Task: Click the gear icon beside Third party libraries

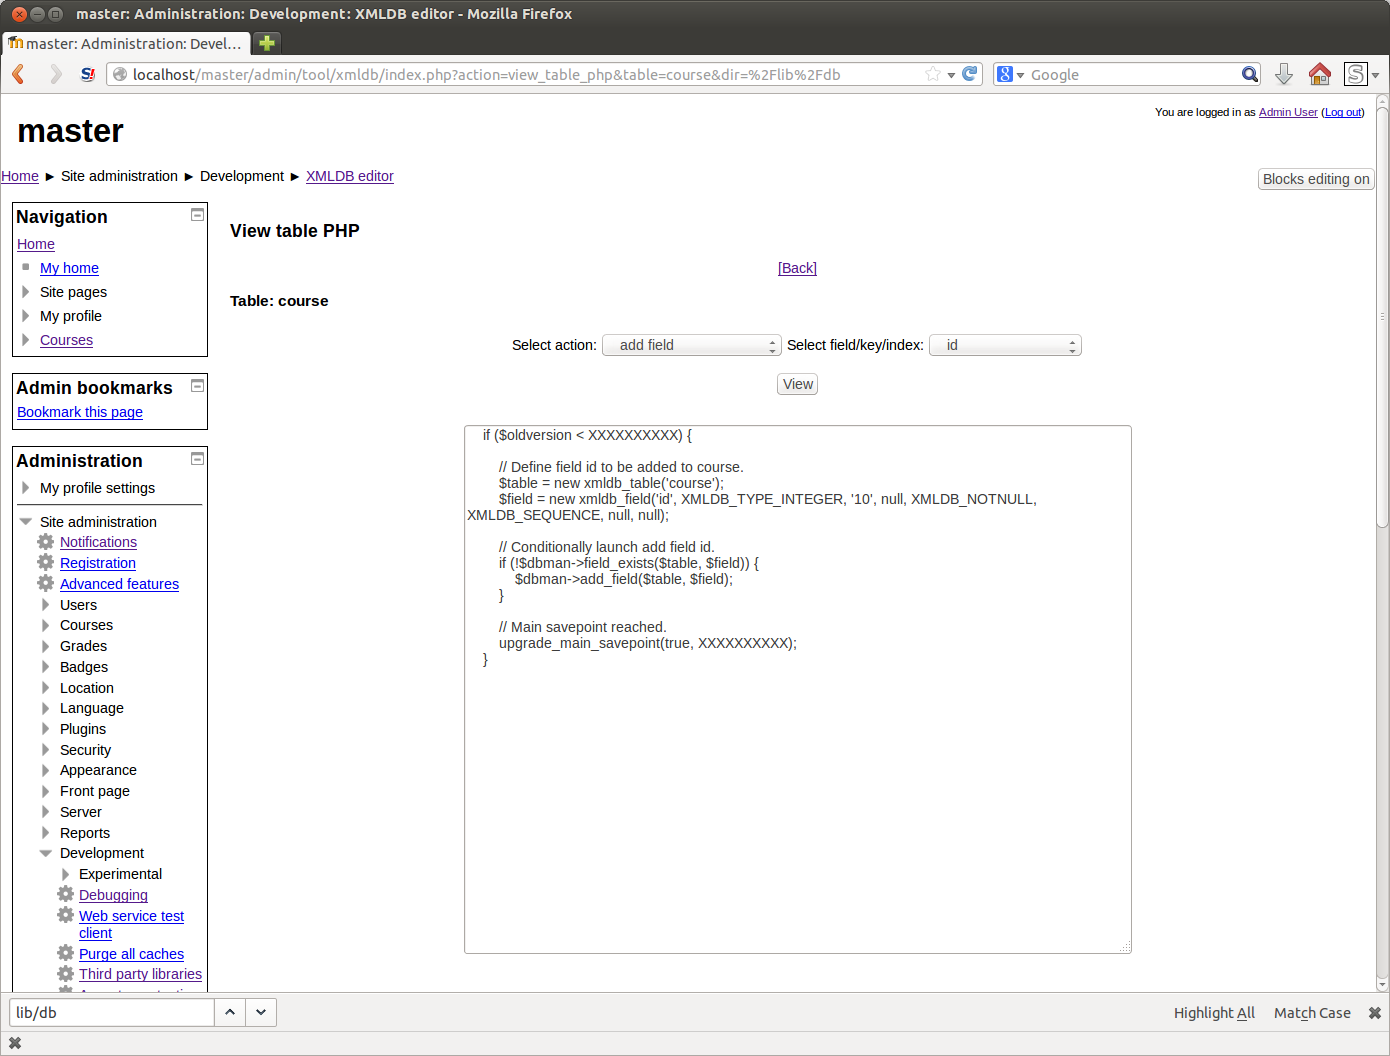Action: 65,973
